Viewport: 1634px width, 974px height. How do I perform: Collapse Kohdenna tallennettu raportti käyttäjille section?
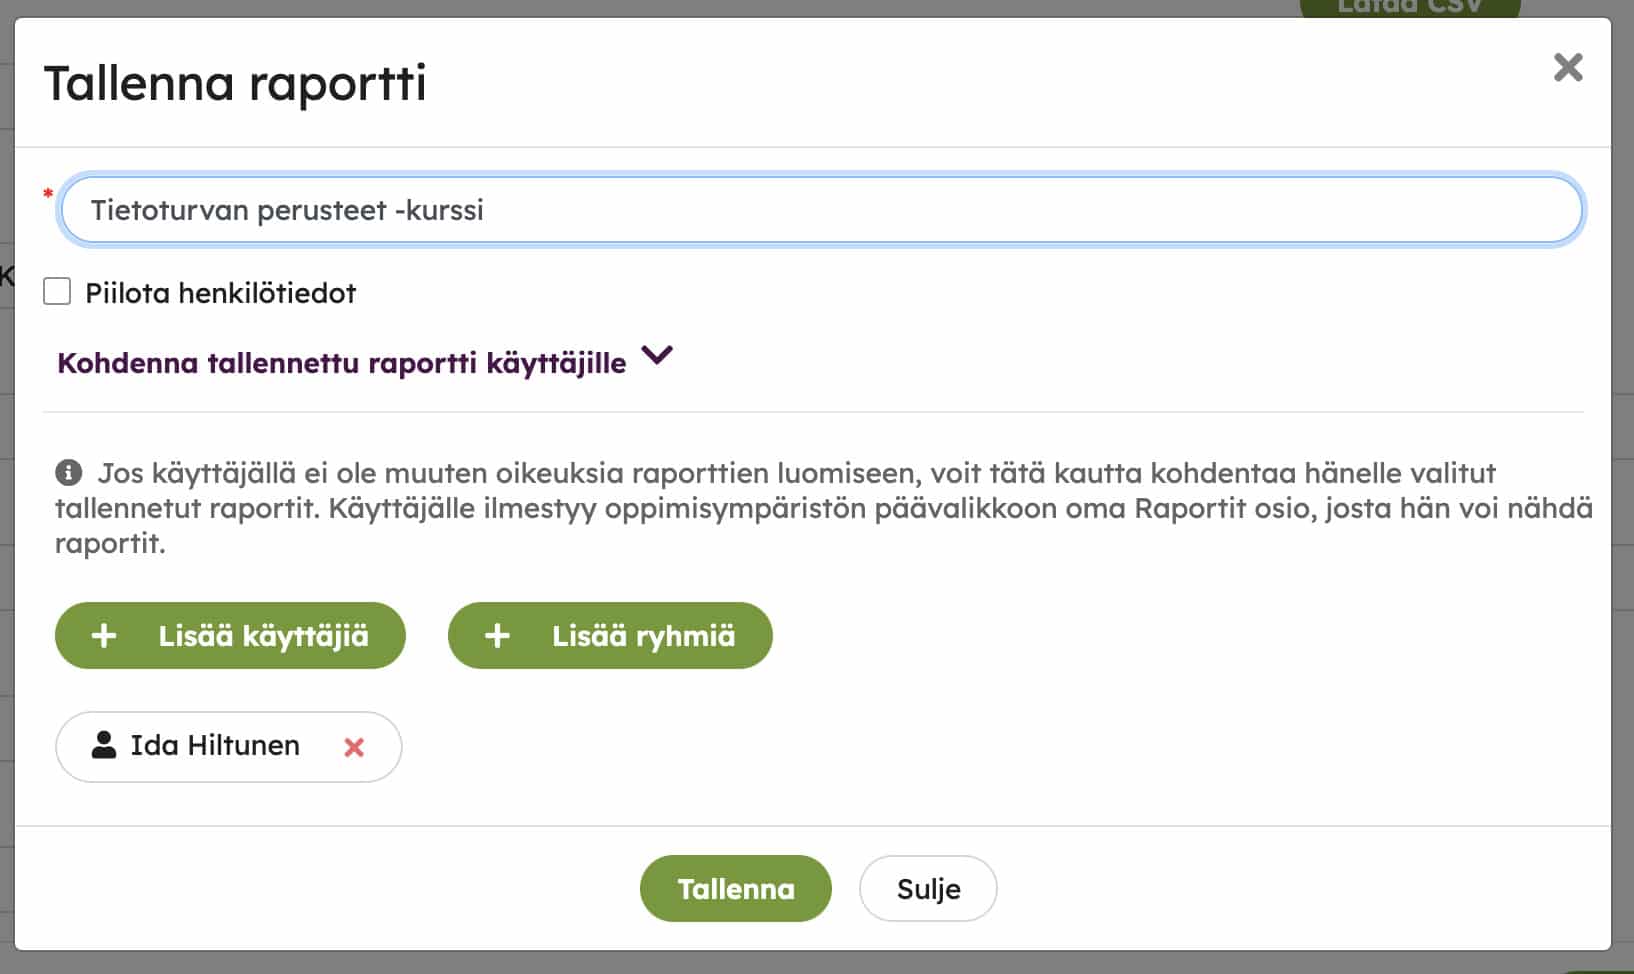coord(365,361)
